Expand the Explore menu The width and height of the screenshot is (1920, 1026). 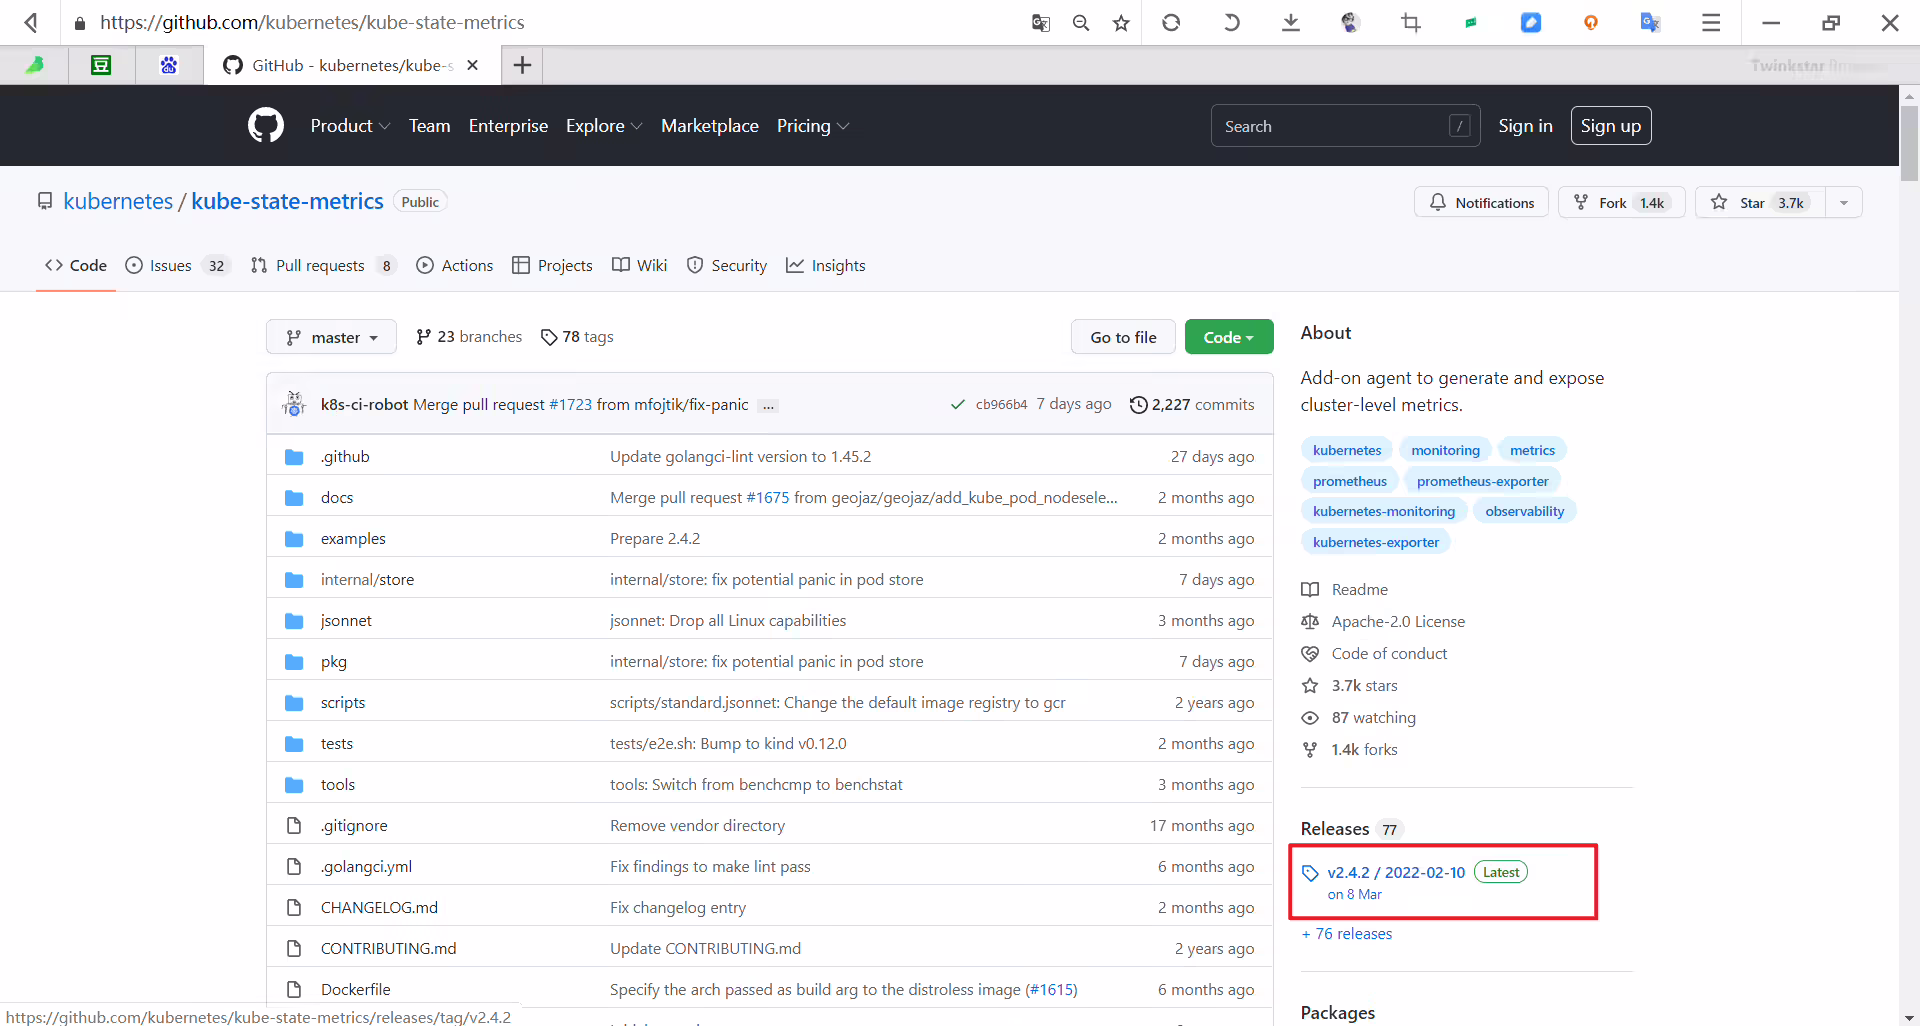[x=604, y=126]
